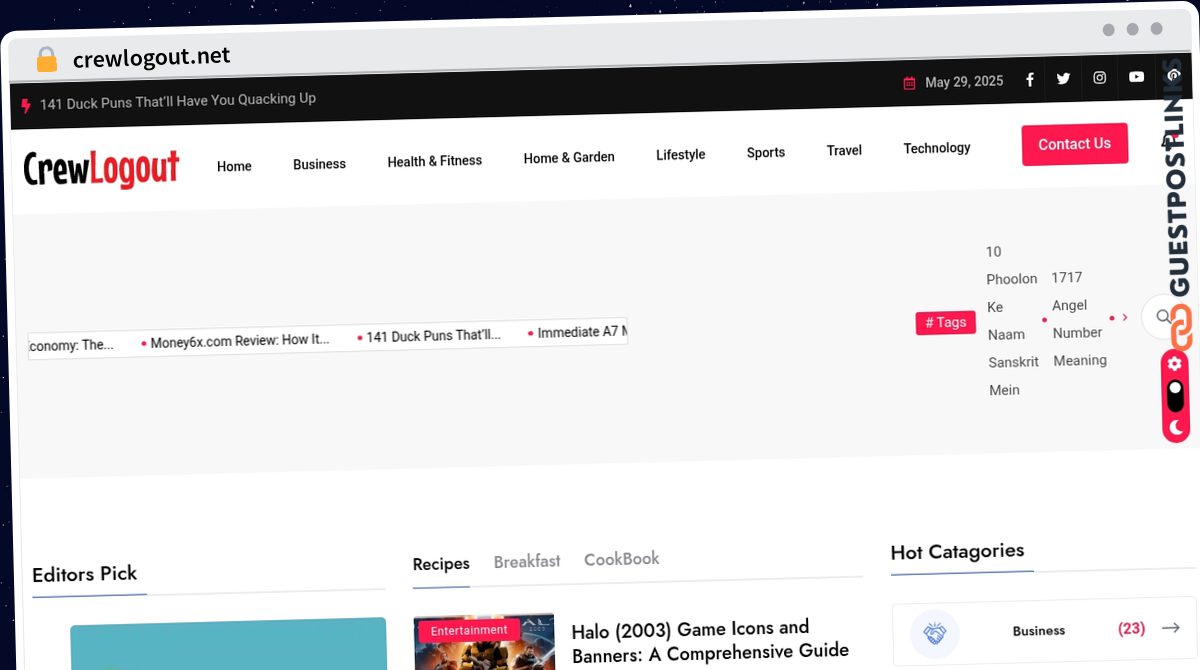The image size is (1200, 670).
Task: Open the Sports menu item
Action: [766, 153]
